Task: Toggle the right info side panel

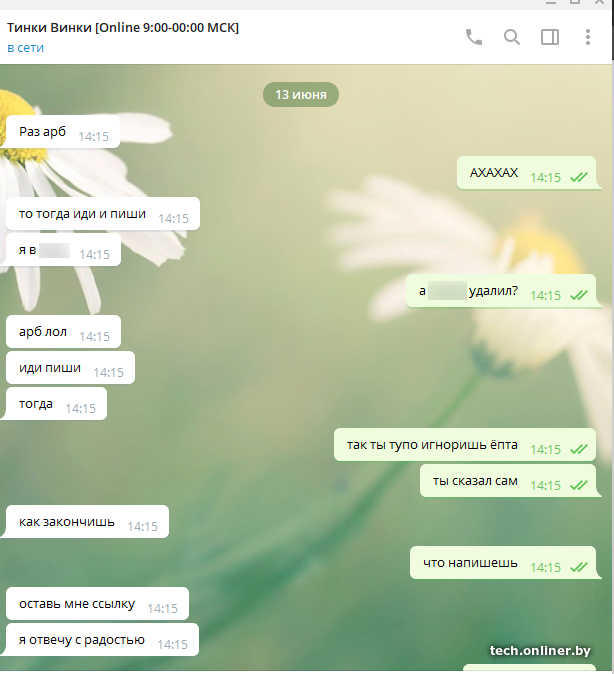Action: [x=550, y=37]
